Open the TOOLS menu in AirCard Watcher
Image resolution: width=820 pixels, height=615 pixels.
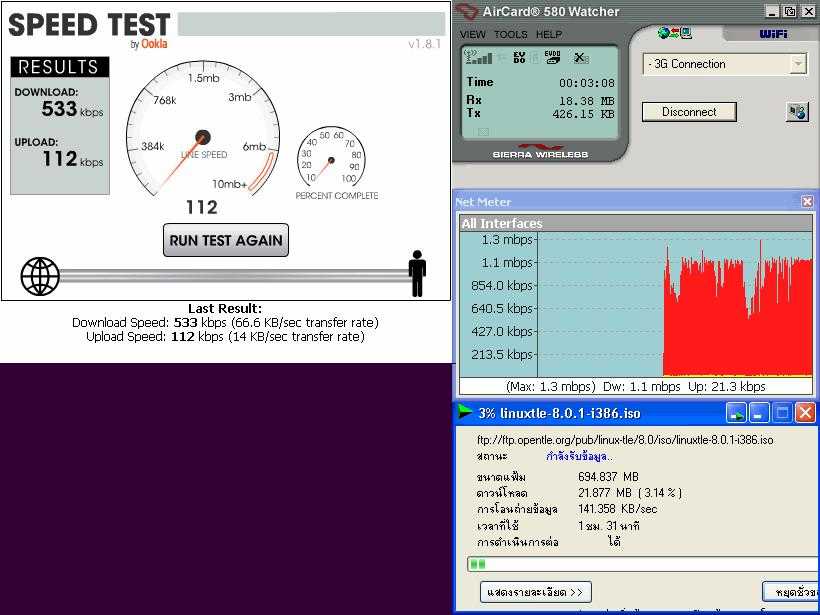coord(510,35)
